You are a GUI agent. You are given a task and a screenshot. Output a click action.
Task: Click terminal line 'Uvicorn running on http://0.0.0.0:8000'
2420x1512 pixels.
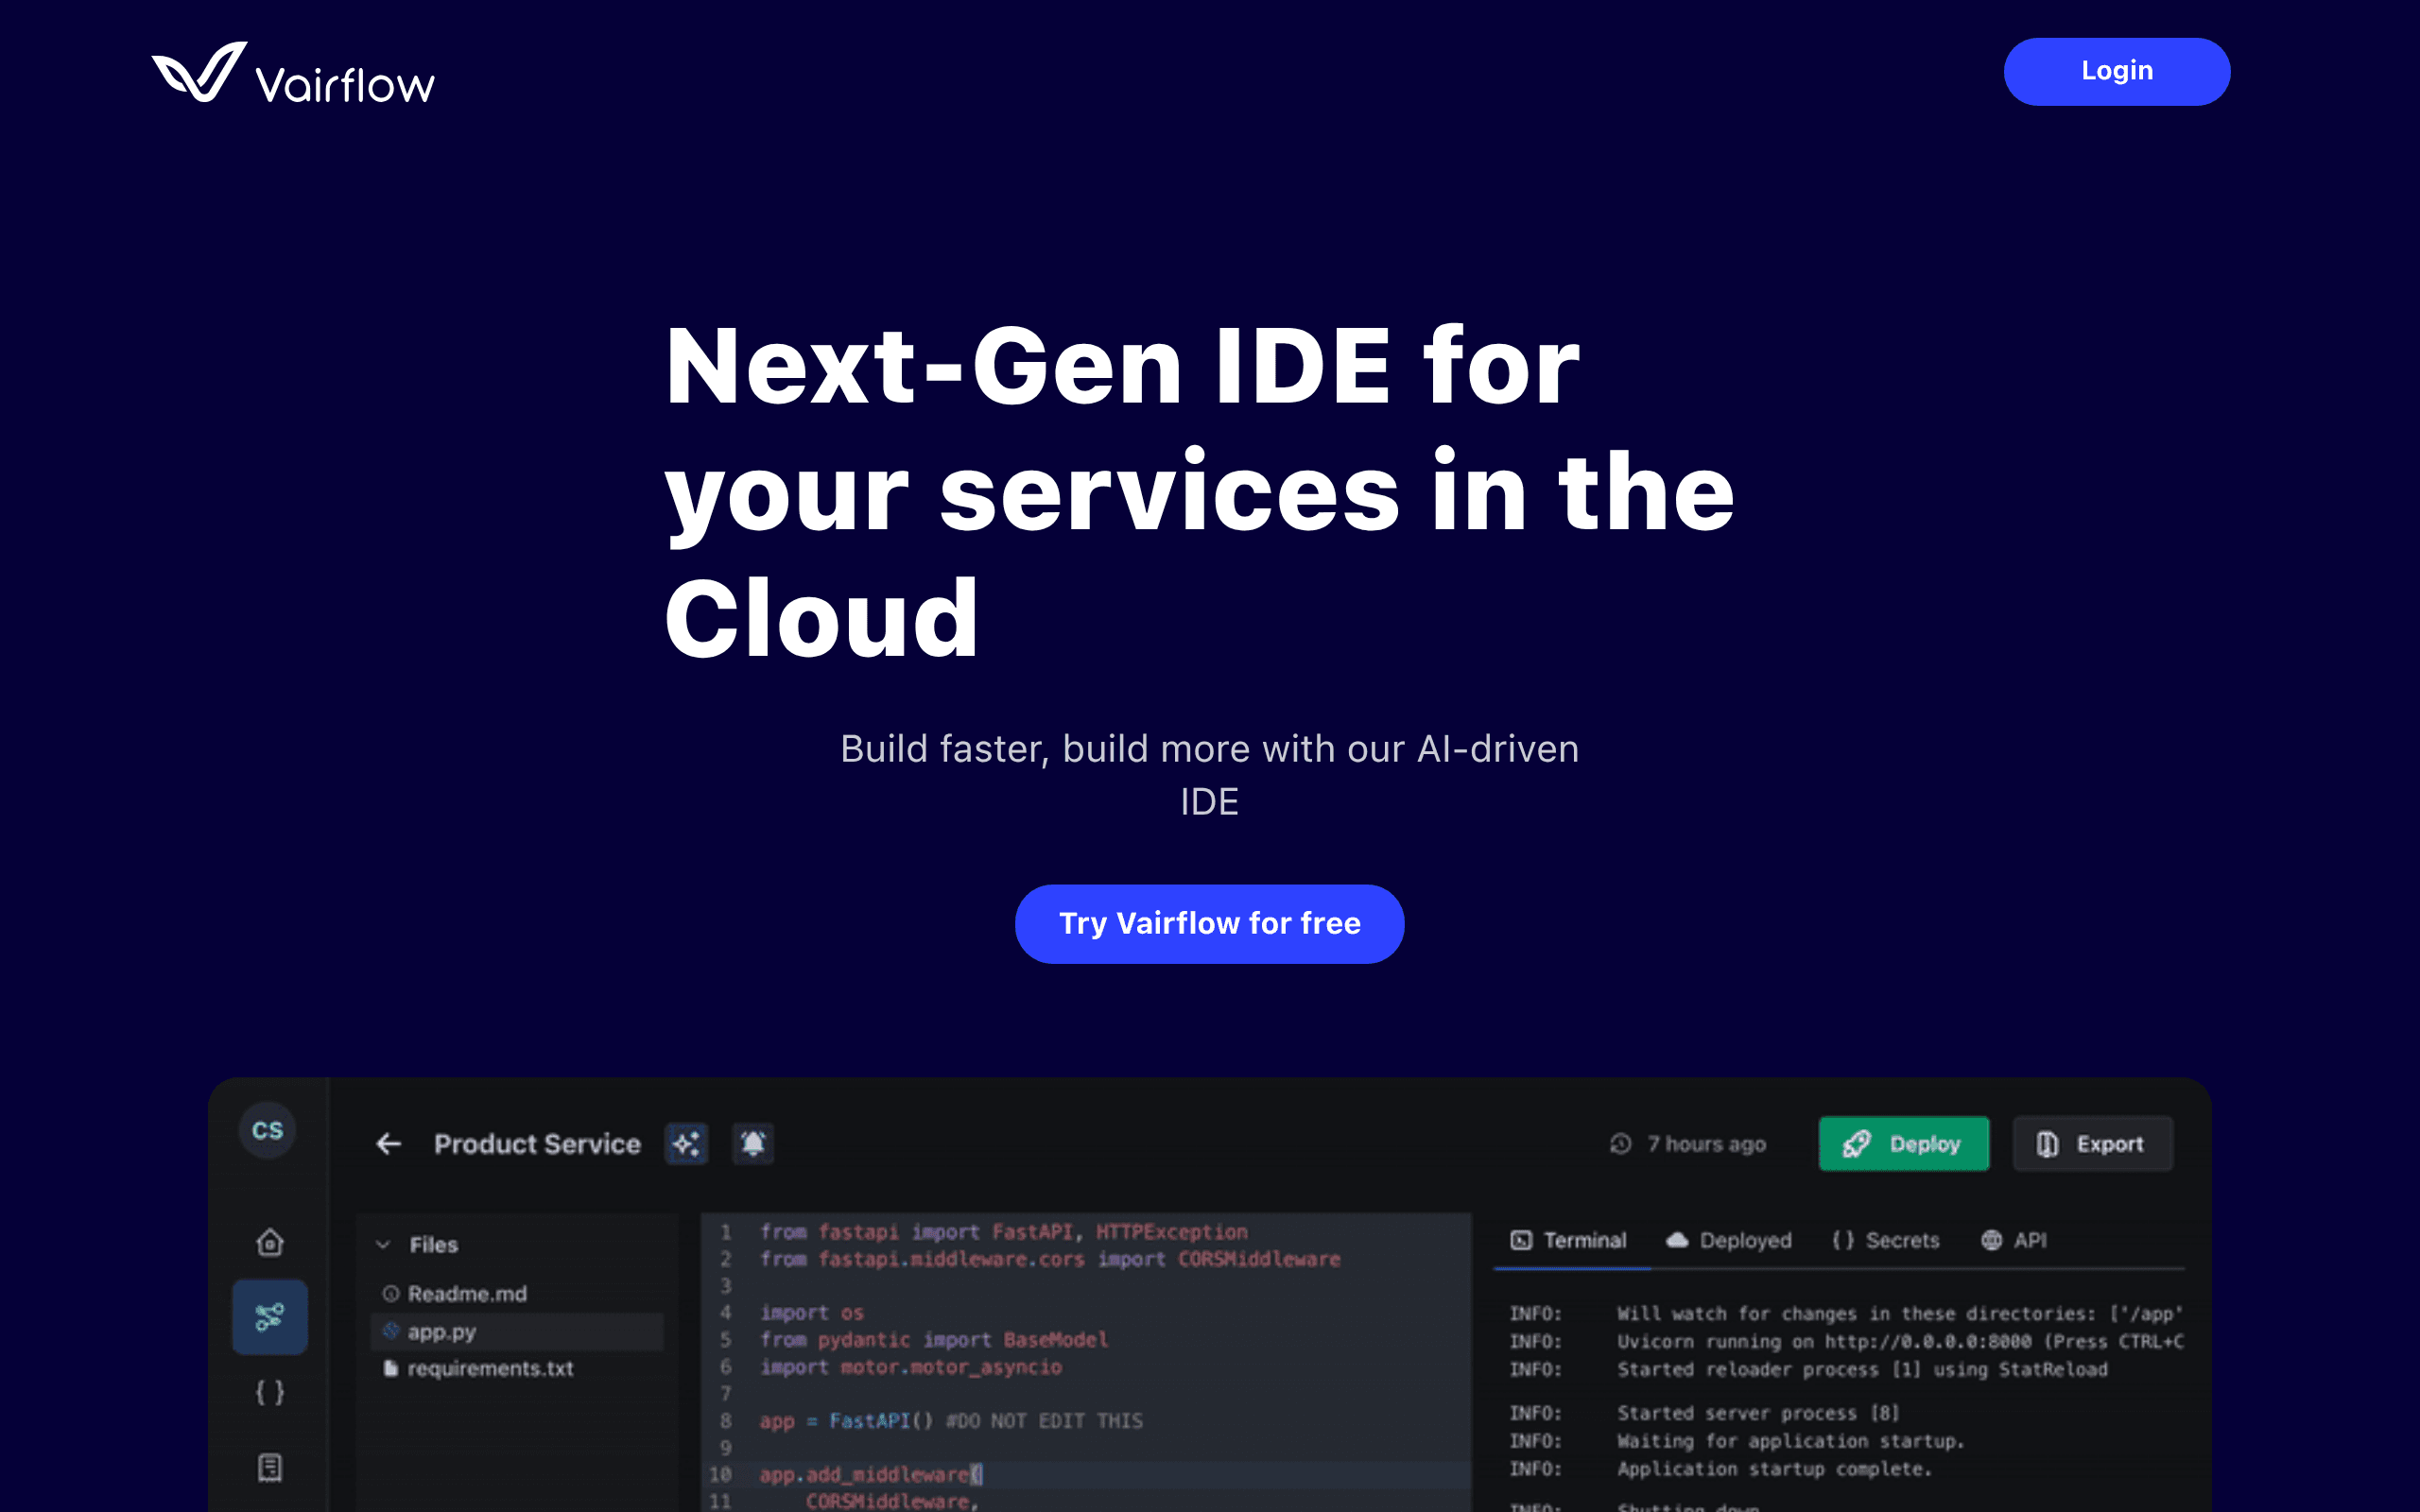pyautogui.click(x=1846, y=1342)
